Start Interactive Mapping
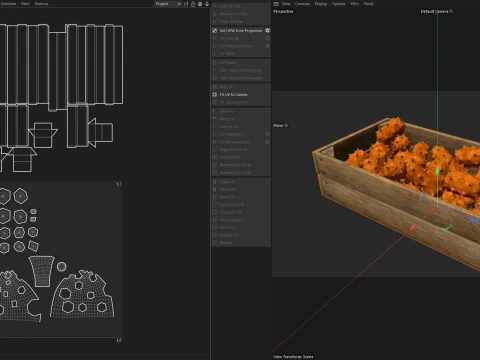480x360 pixels. coord(241,70)
